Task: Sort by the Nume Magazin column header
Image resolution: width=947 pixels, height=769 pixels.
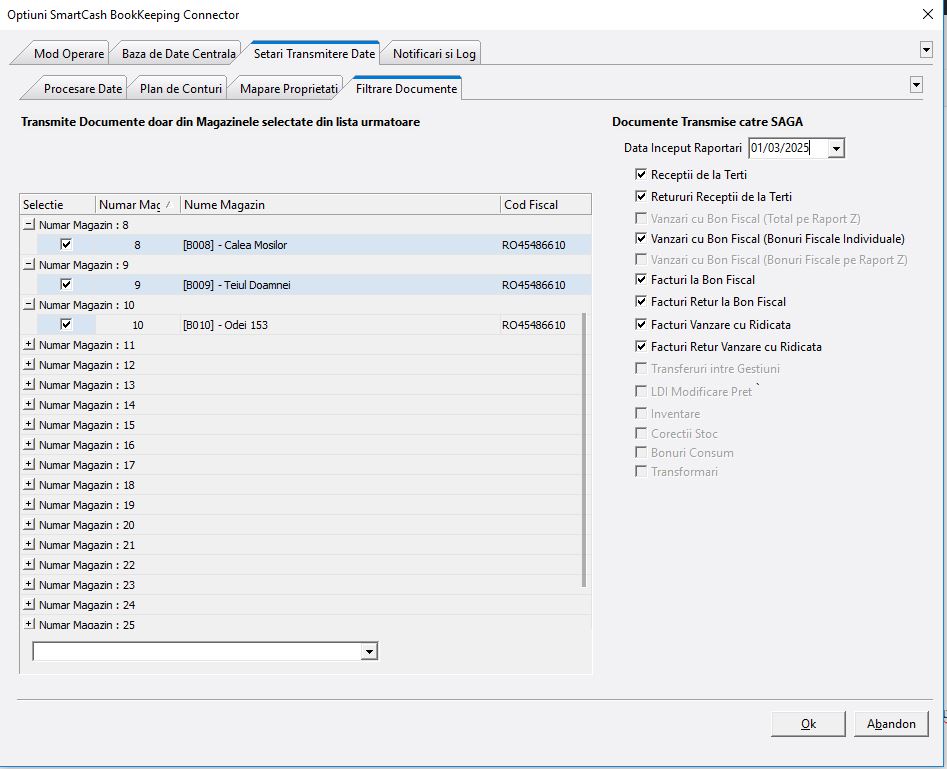Action: click(340, 205)
